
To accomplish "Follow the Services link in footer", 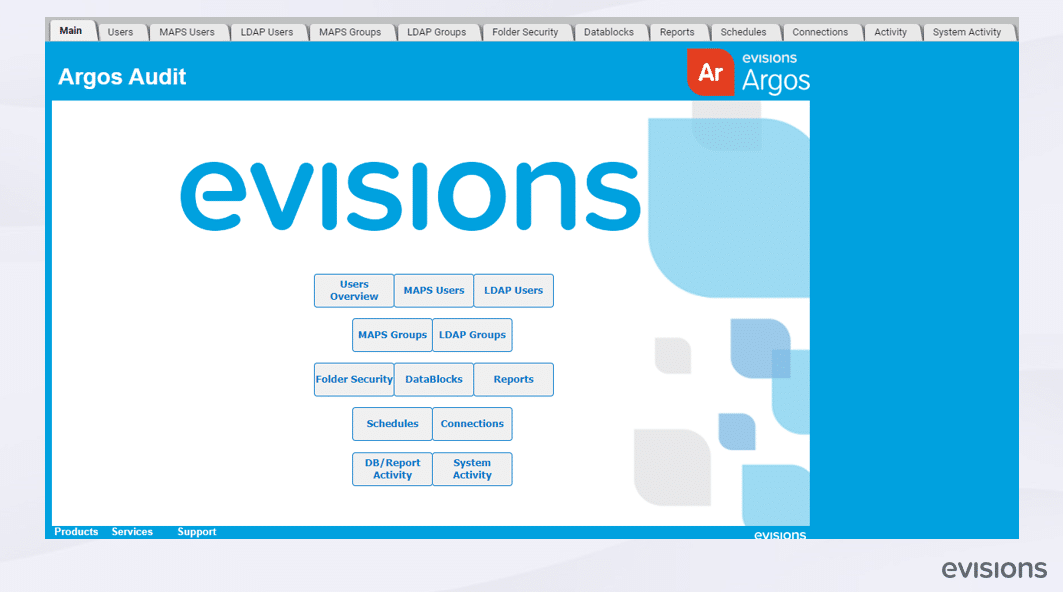I will tap(132, 532).
